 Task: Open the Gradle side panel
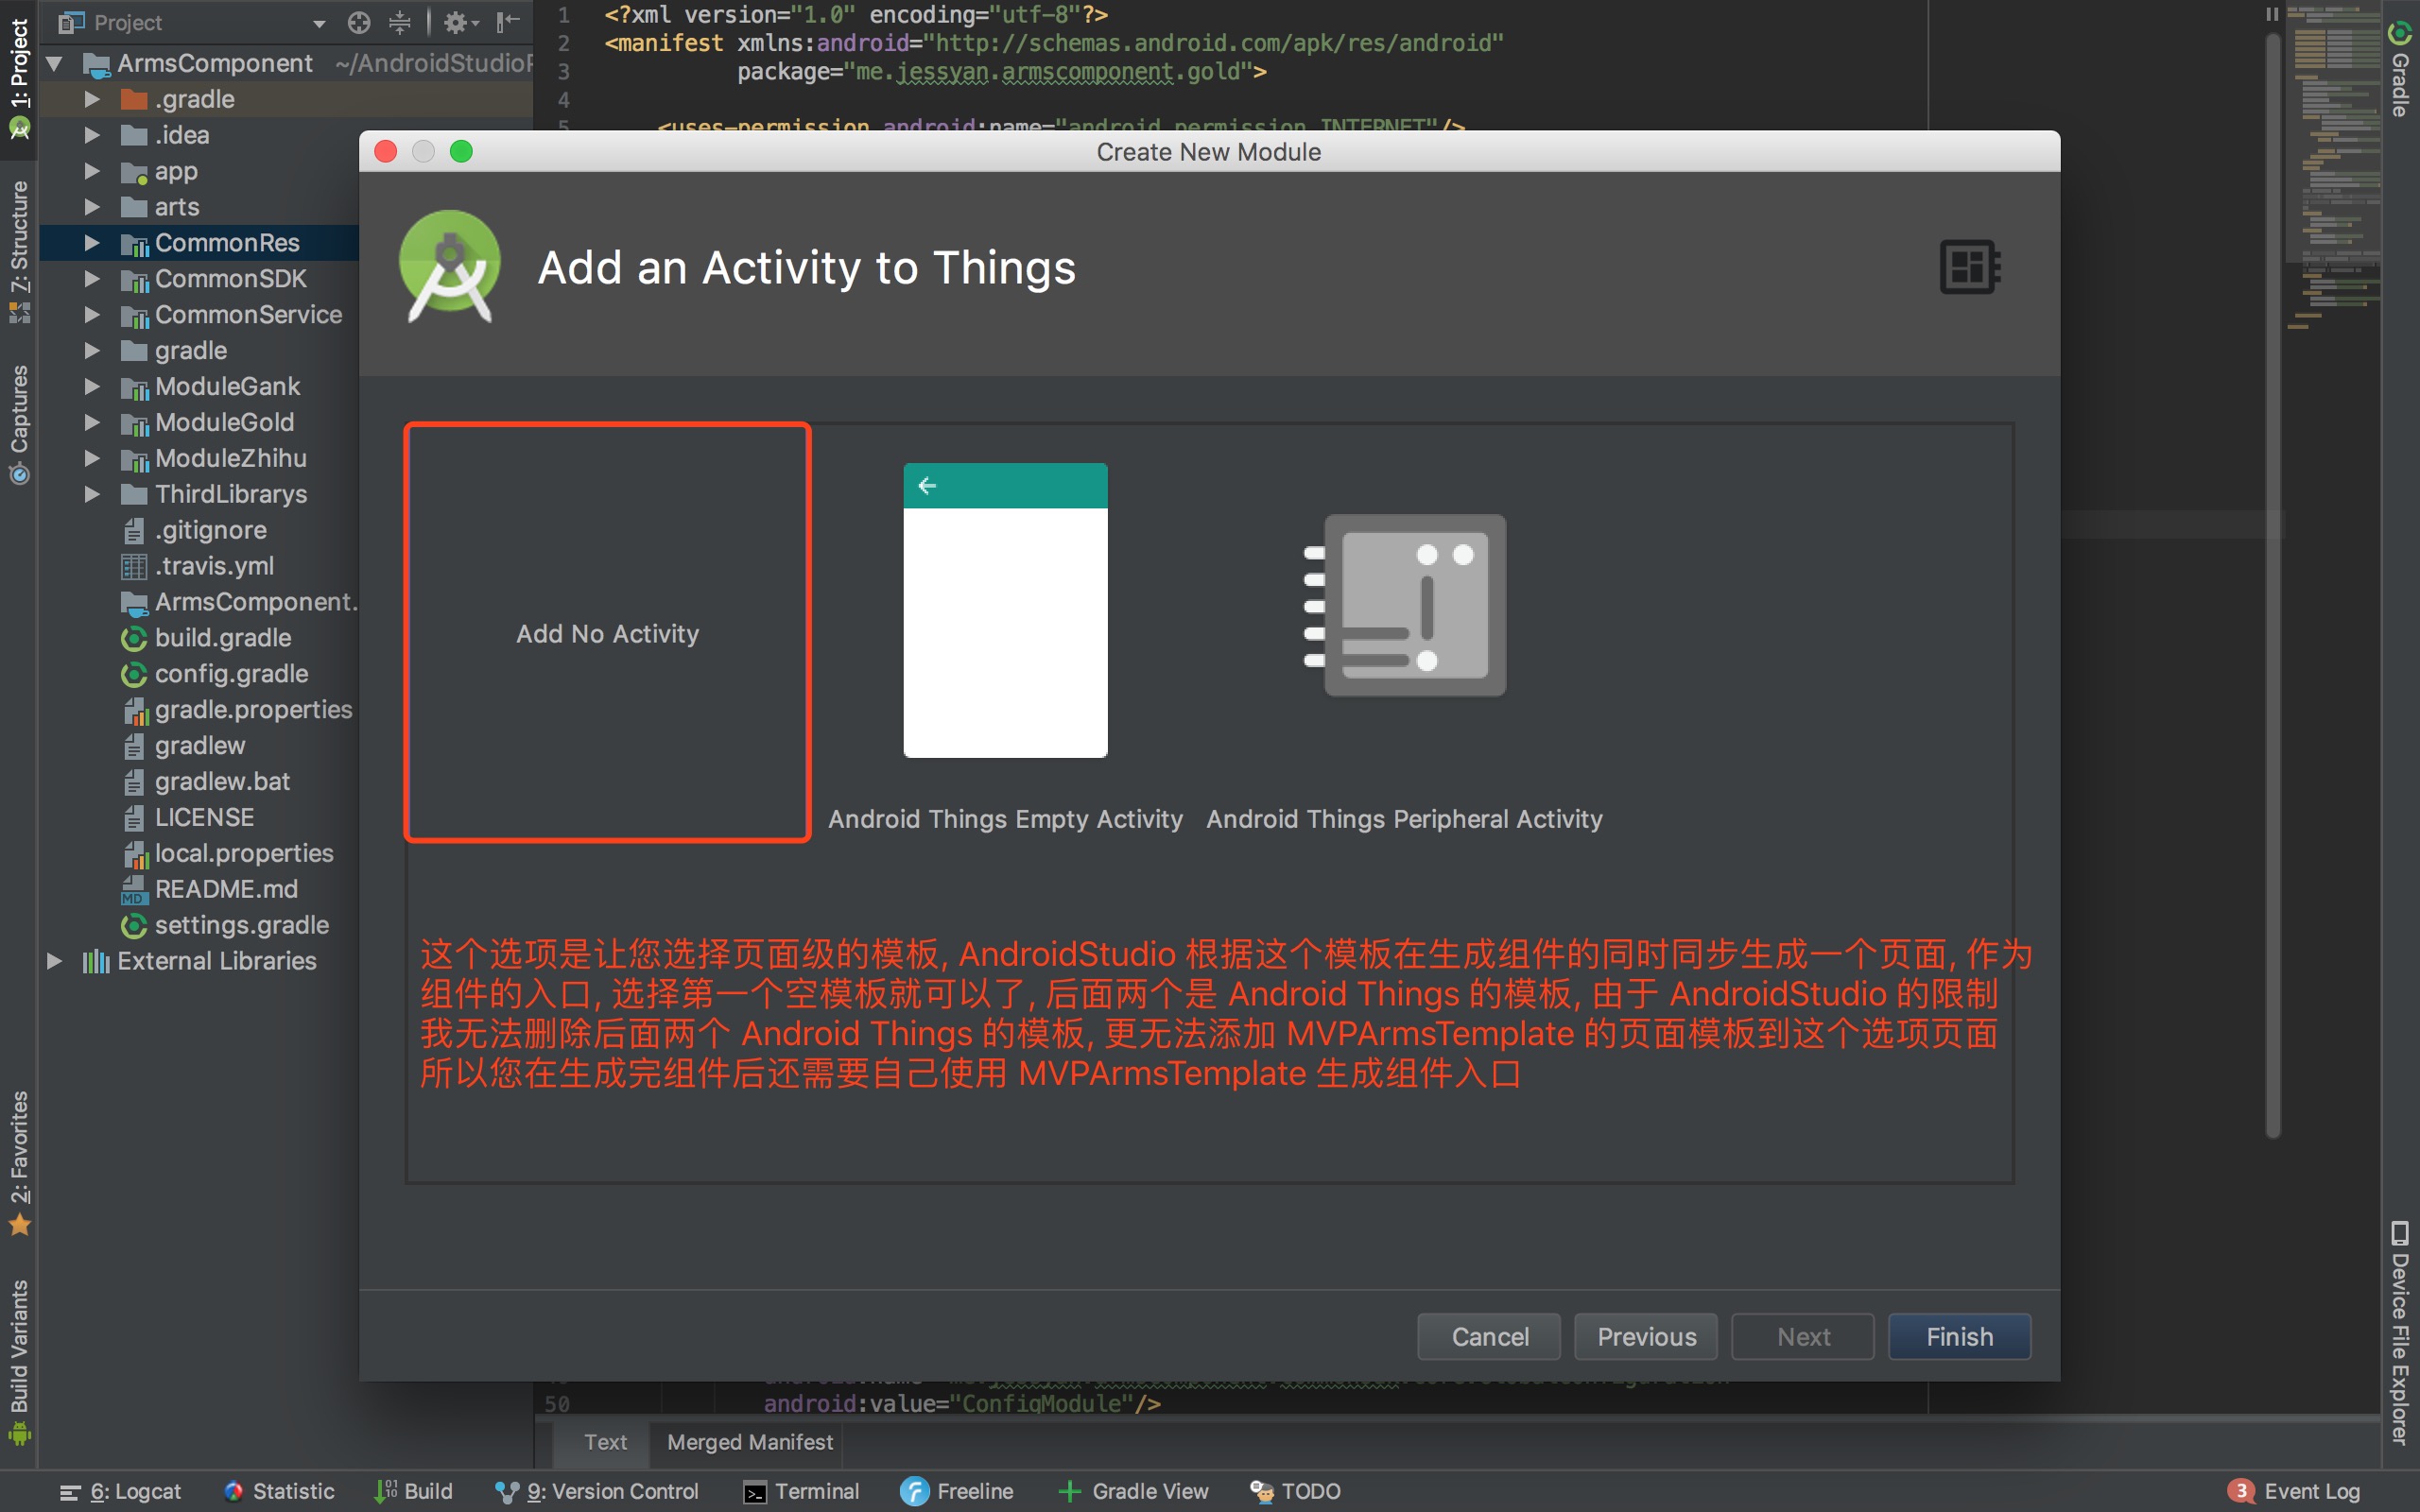tap(2400, 70)
